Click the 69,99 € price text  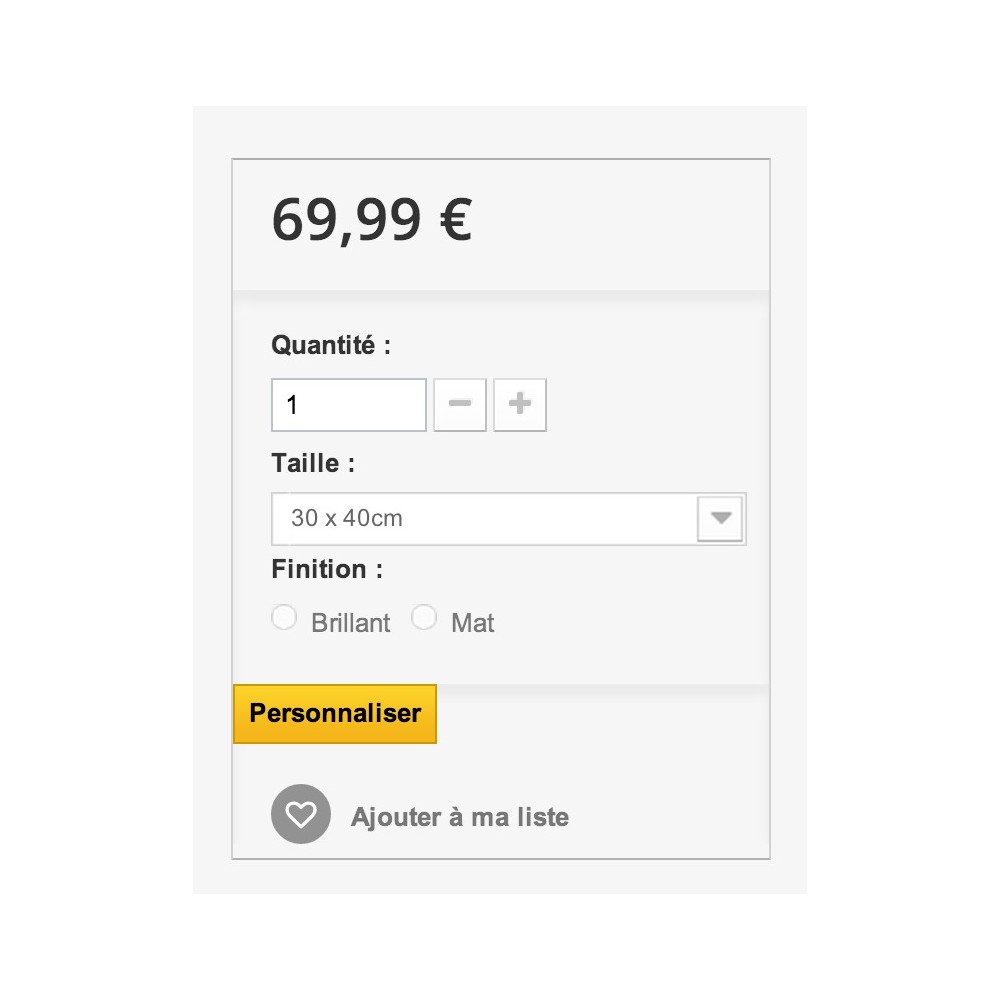pos(372,220)
